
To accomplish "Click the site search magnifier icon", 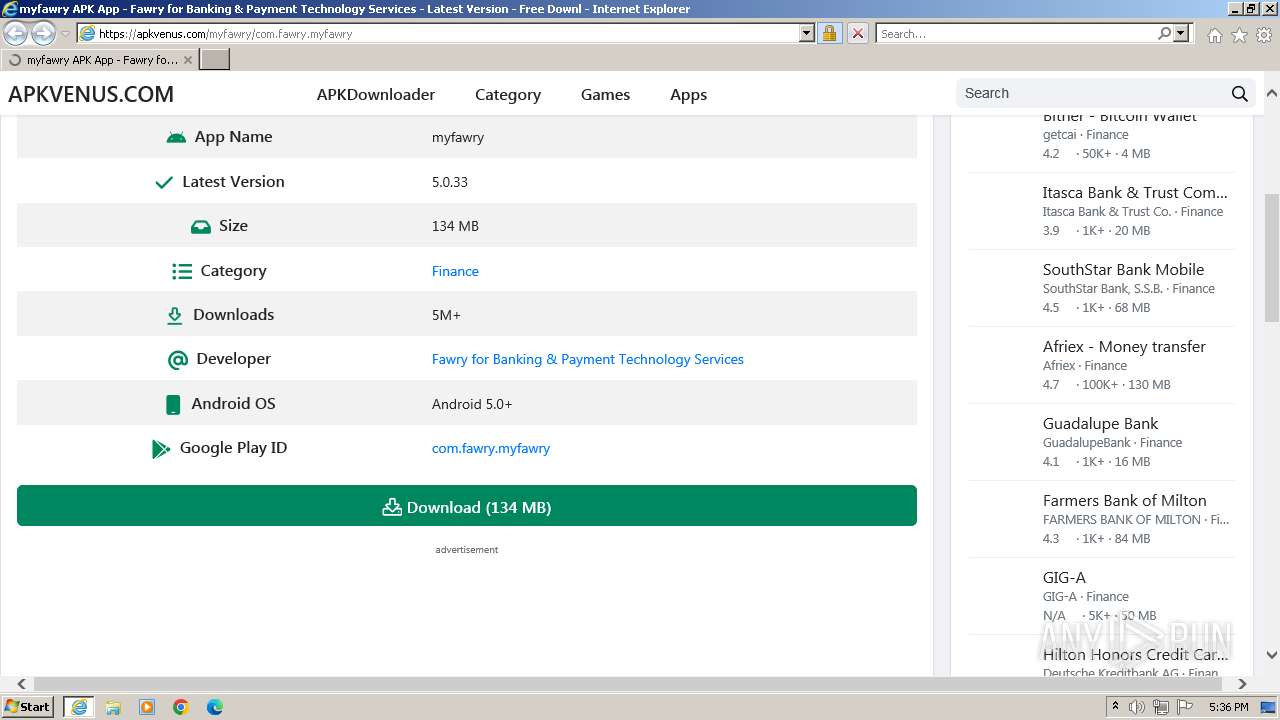I will pos(1240,94).
